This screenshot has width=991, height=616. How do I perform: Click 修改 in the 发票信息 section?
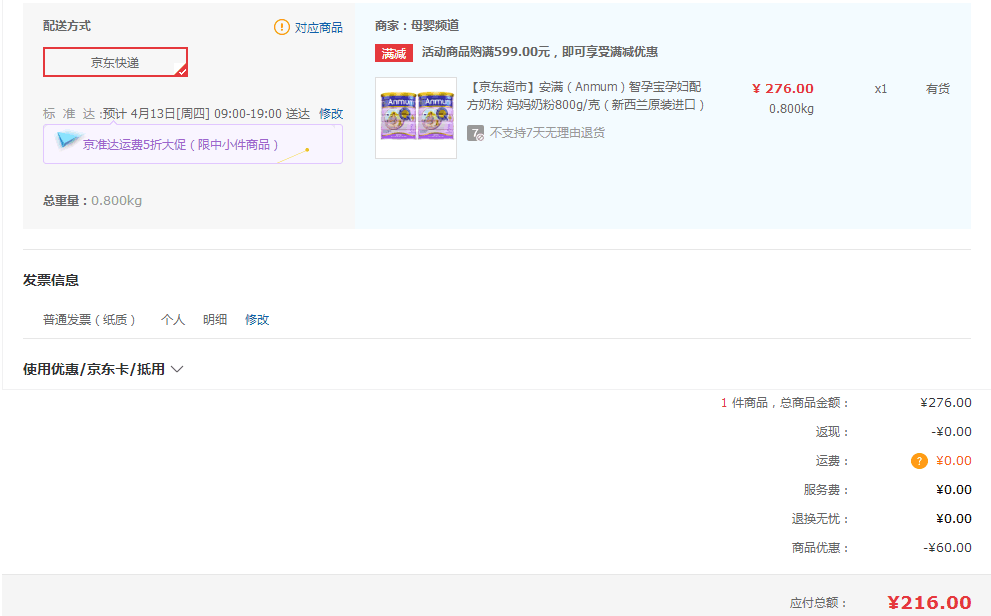click(257, 320)
